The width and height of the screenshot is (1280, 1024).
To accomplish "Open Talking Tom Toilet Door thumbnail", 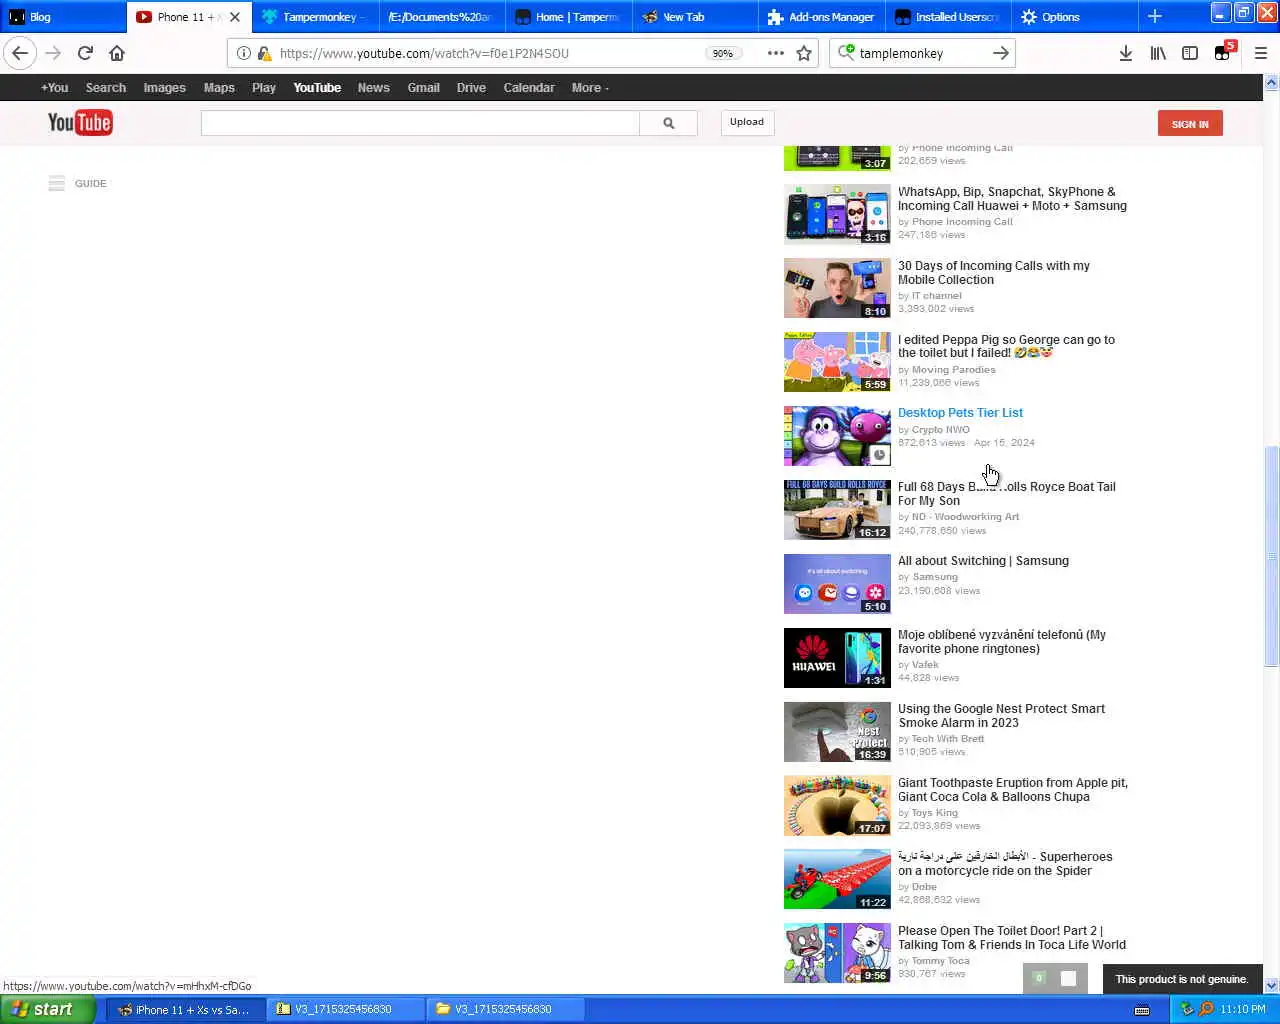I will click(837, 954).
